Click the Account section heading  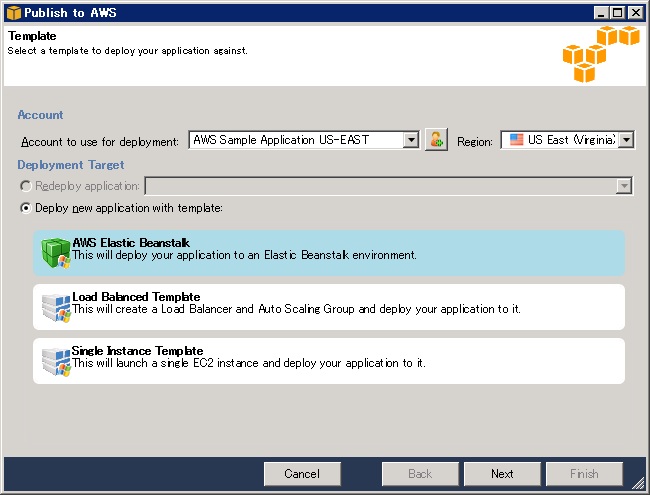[x=40, y=115]
